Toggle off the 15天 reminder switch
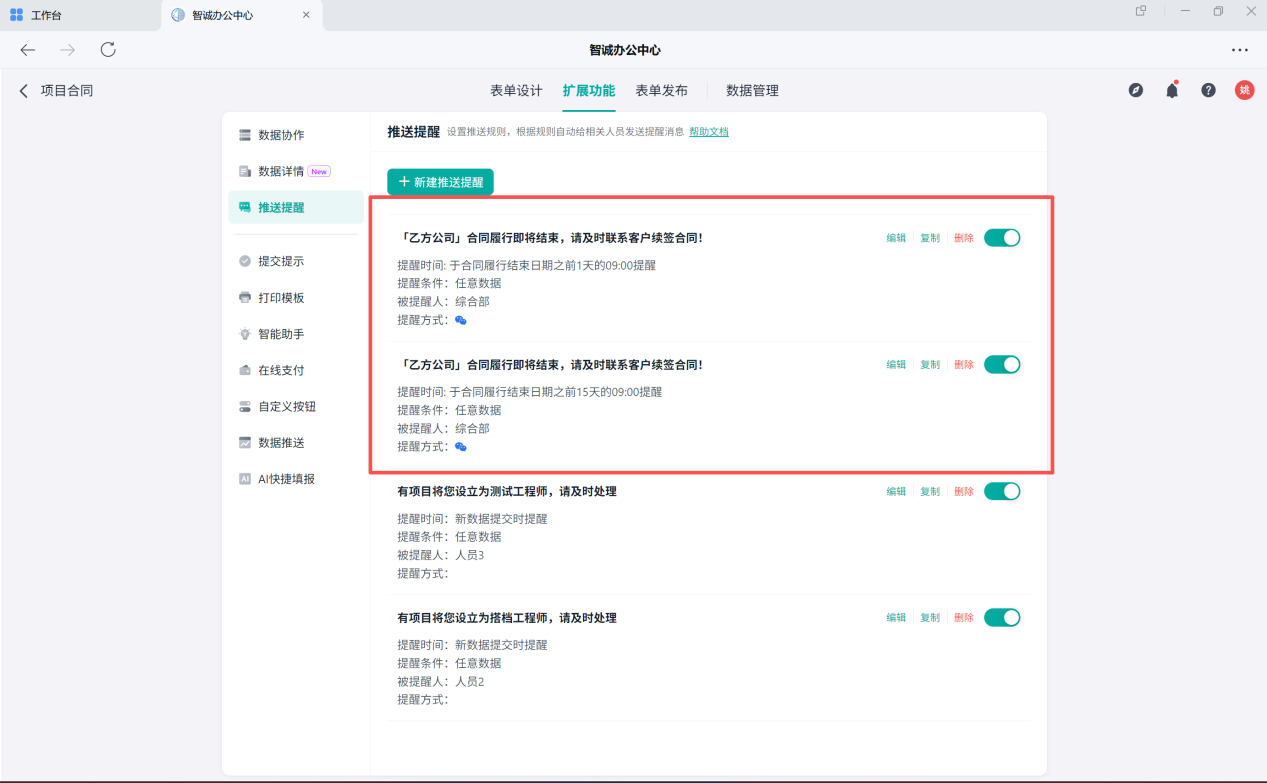1267x783 pixels. click(x=1002, y=364)
